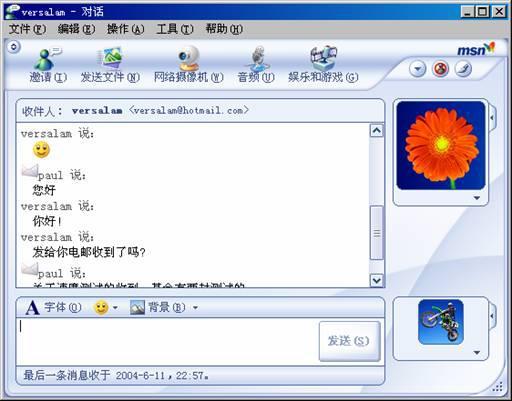Click the Send File (发送文件) icon

click(110, 58)
